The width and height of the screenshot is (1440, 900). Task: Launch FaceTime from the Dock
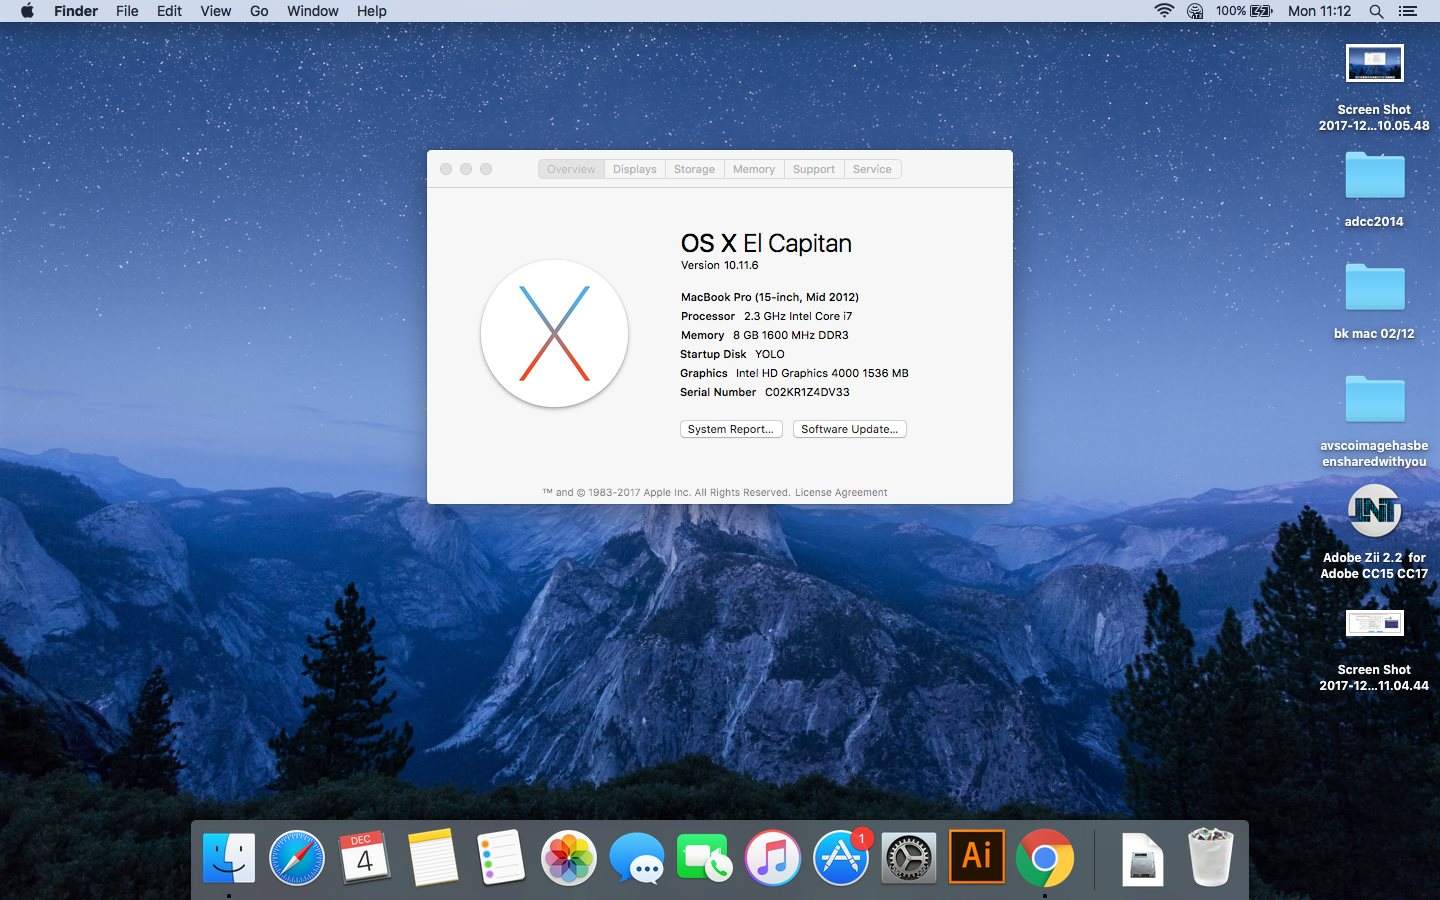(705, 858)
